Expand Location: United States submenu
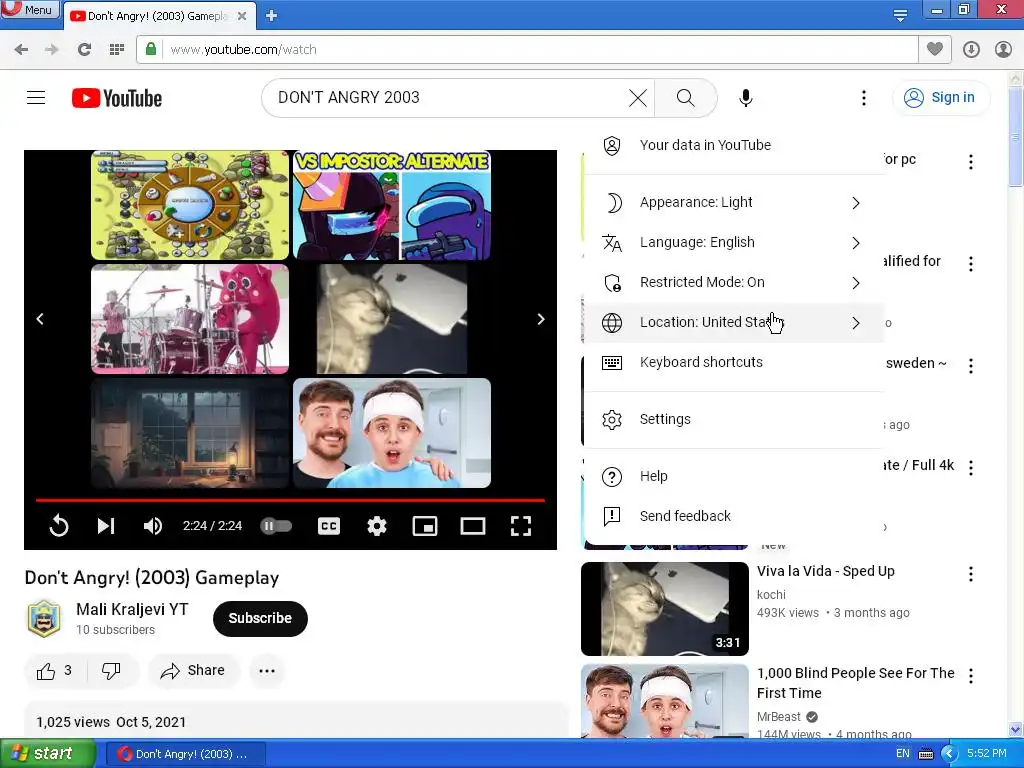This screenshot has height=768, width=1024. 733,323
